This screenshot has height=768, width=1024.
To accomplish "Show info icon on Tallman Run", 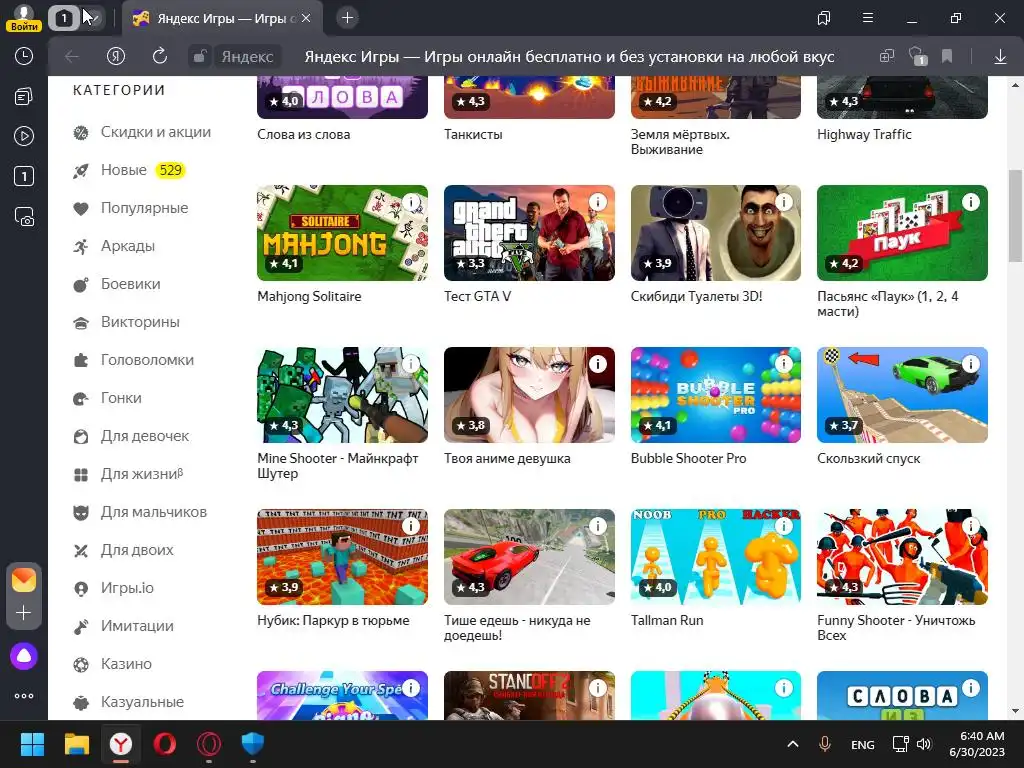I will click(x=784, y=526).
